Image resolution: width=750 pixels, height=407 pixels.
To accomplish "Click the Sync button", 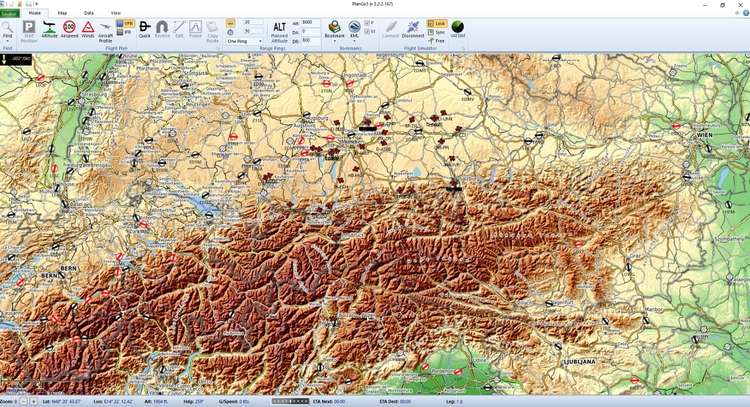I will [437, 31].
